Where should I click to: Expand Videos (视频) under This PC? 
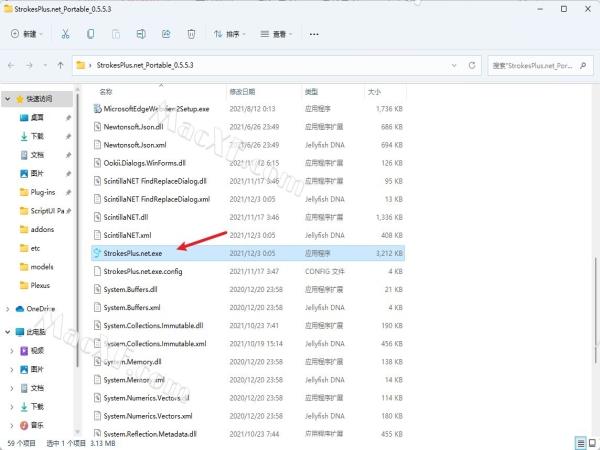pos(12,351)
